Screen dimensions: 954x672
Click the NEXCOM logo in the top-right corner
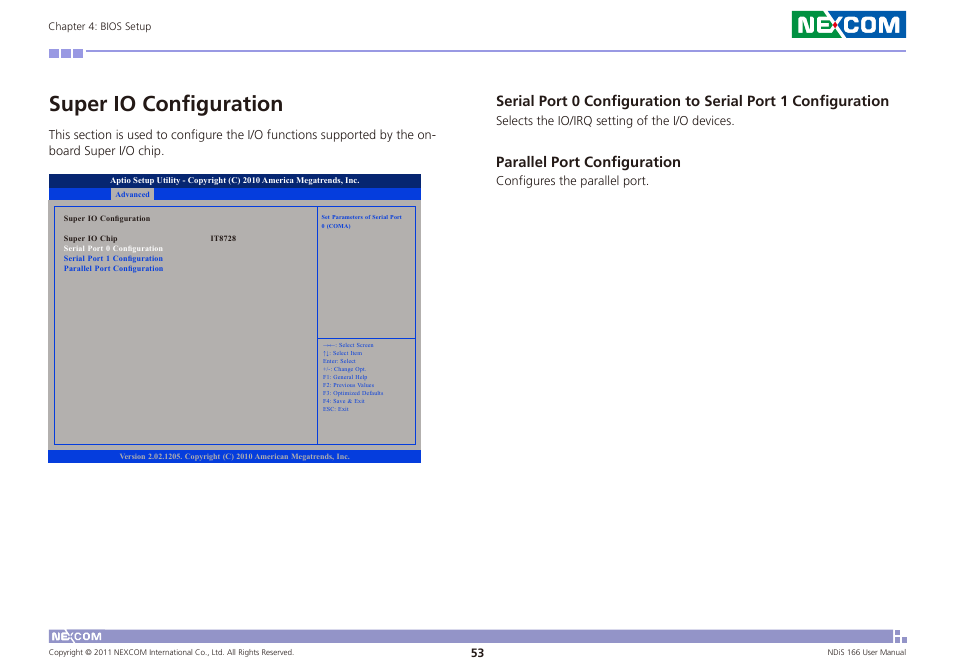[x=848, y=24]
